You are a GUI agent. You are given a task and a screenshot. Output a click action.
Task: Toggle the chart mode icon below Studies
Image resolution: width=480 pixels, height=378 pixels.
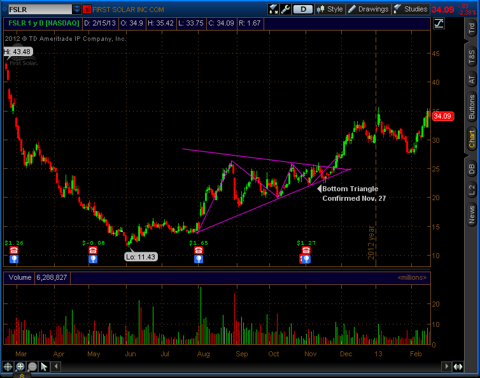pyautogui.click(x=439, y=23)
